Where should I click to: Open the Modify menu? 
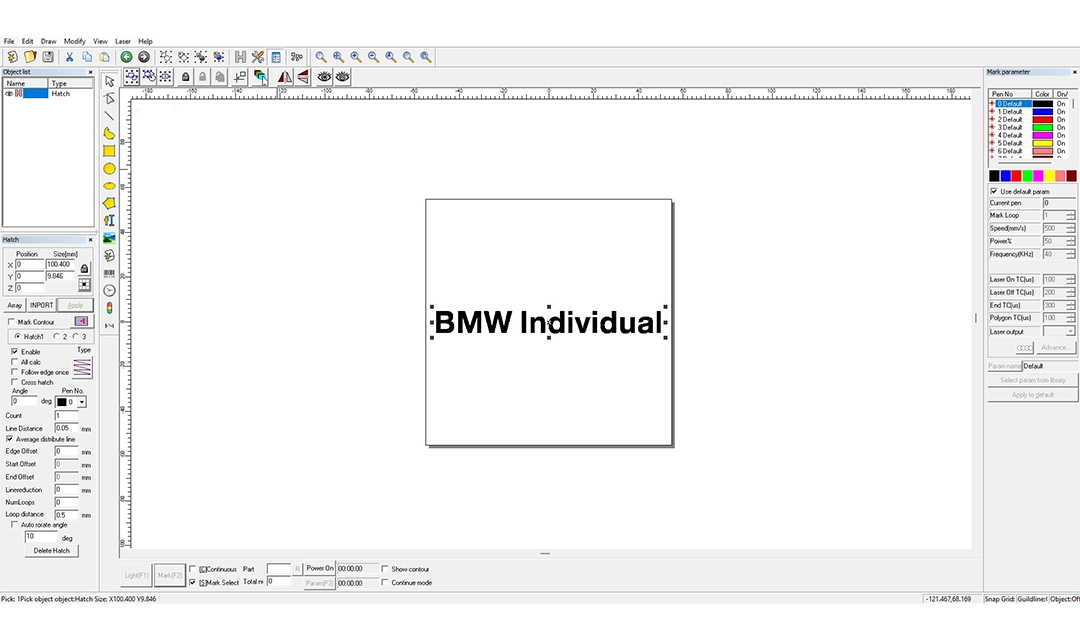pos(74,41)
